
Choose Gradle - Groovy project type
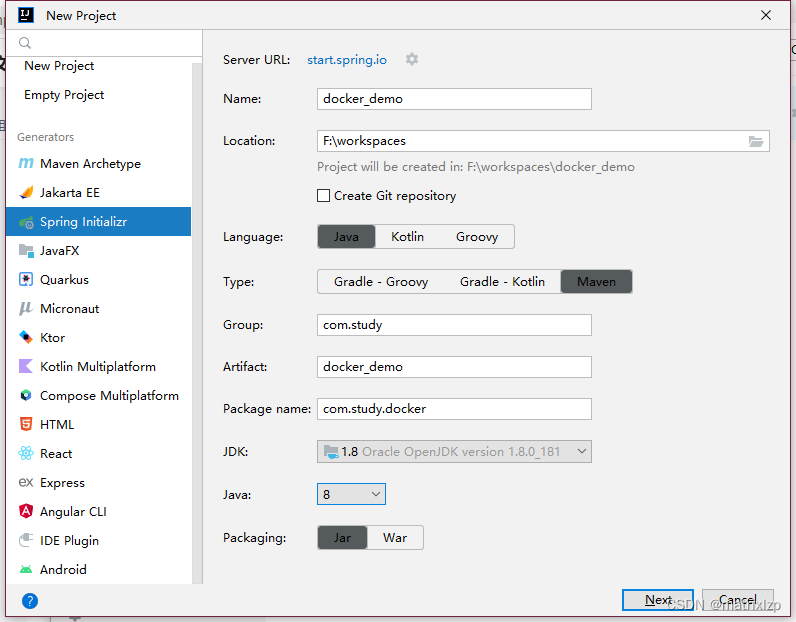(381, 282)
